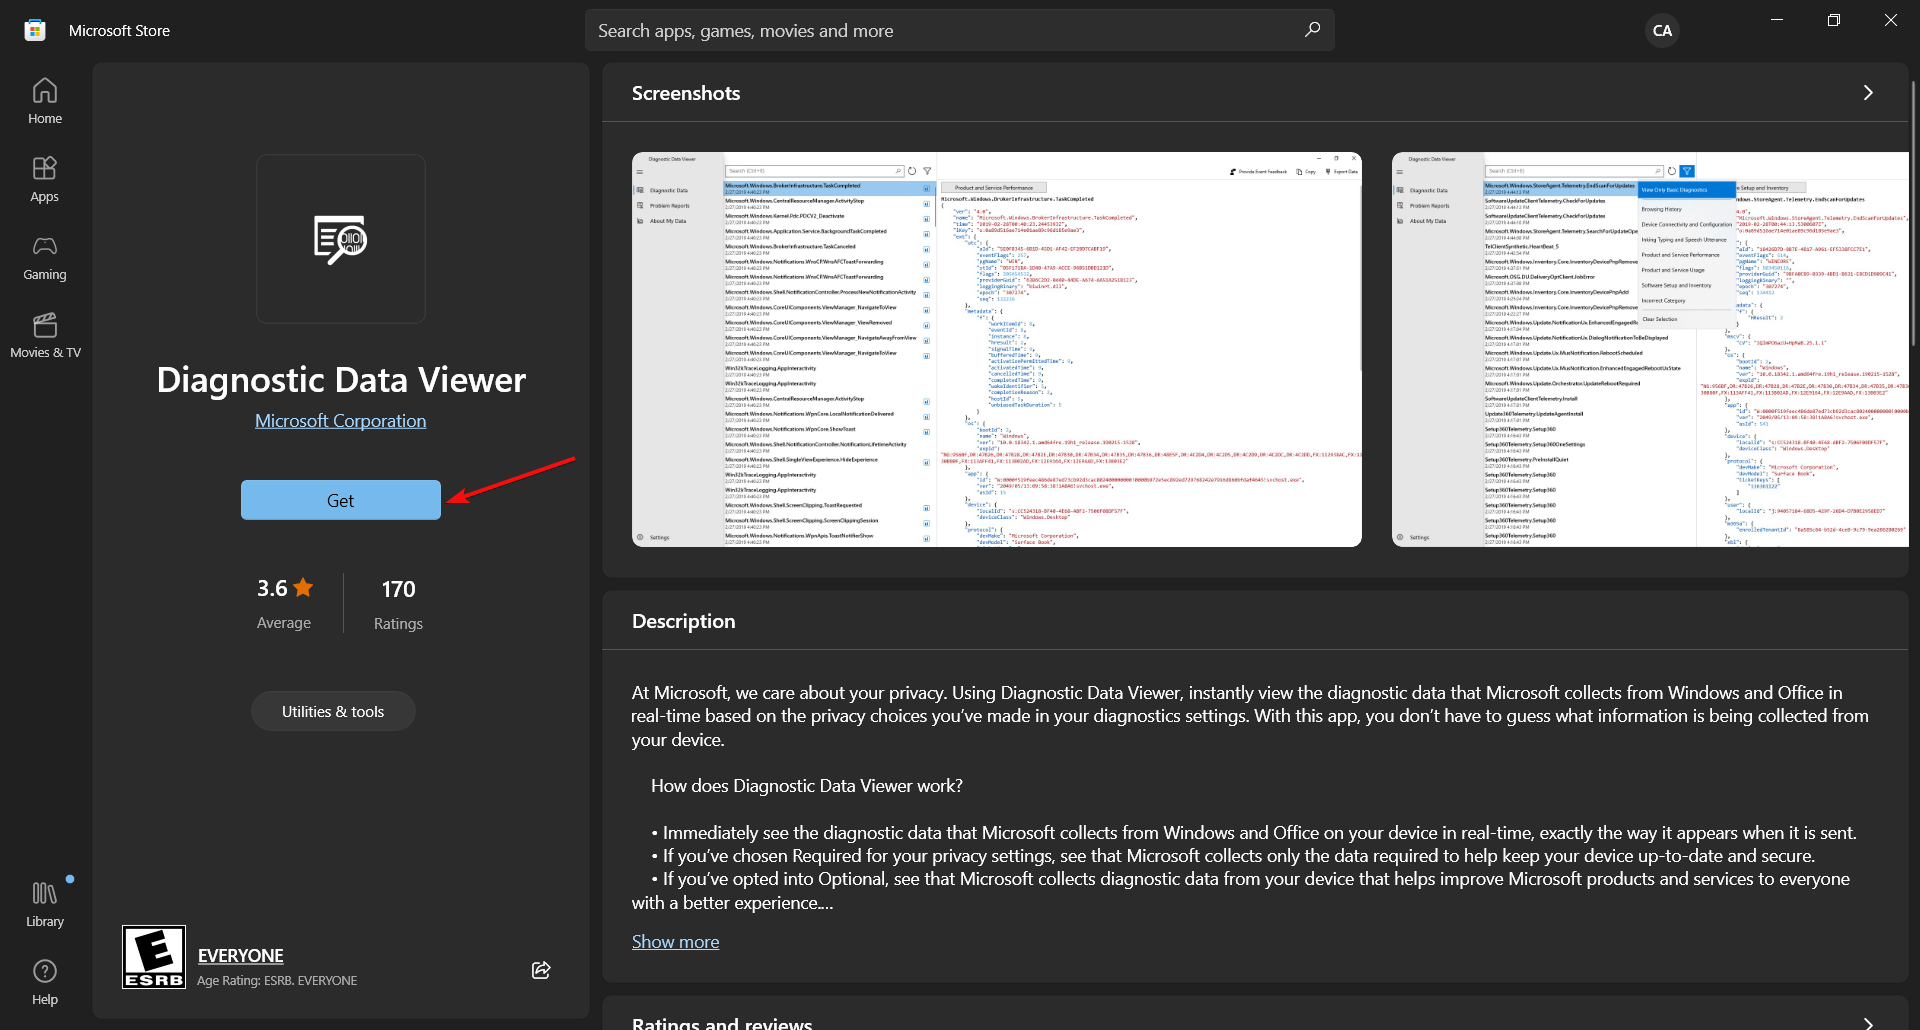Browse Movies & TV section

click(45, 335)
